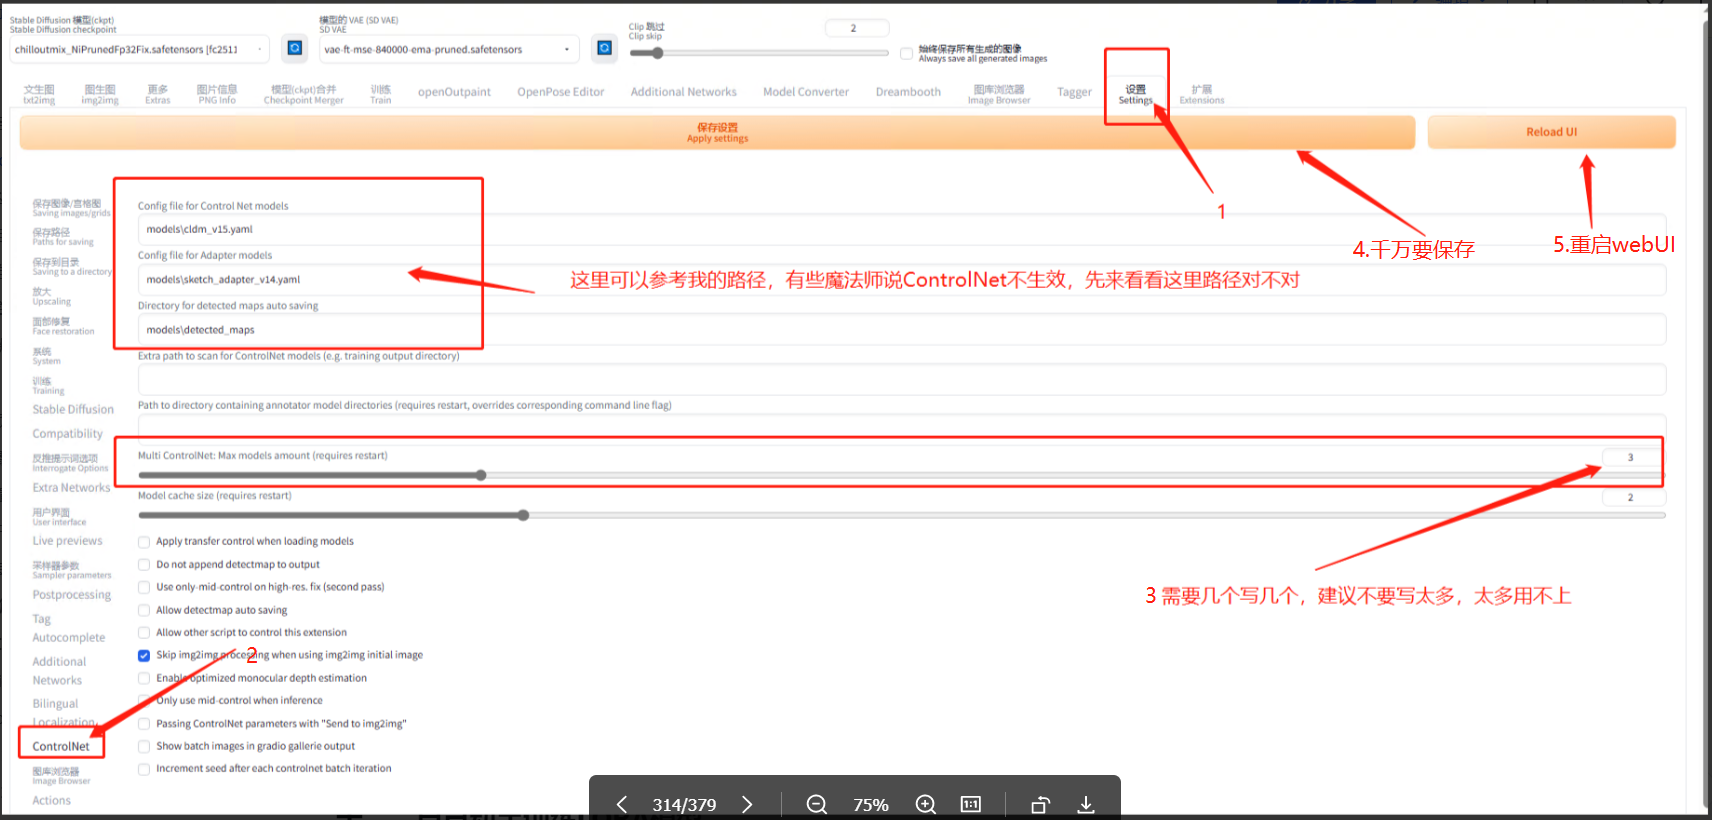This screenshot has width=1712, height=820.
Task: Switch to the Extensions tab
Action: coord(1201,94)
